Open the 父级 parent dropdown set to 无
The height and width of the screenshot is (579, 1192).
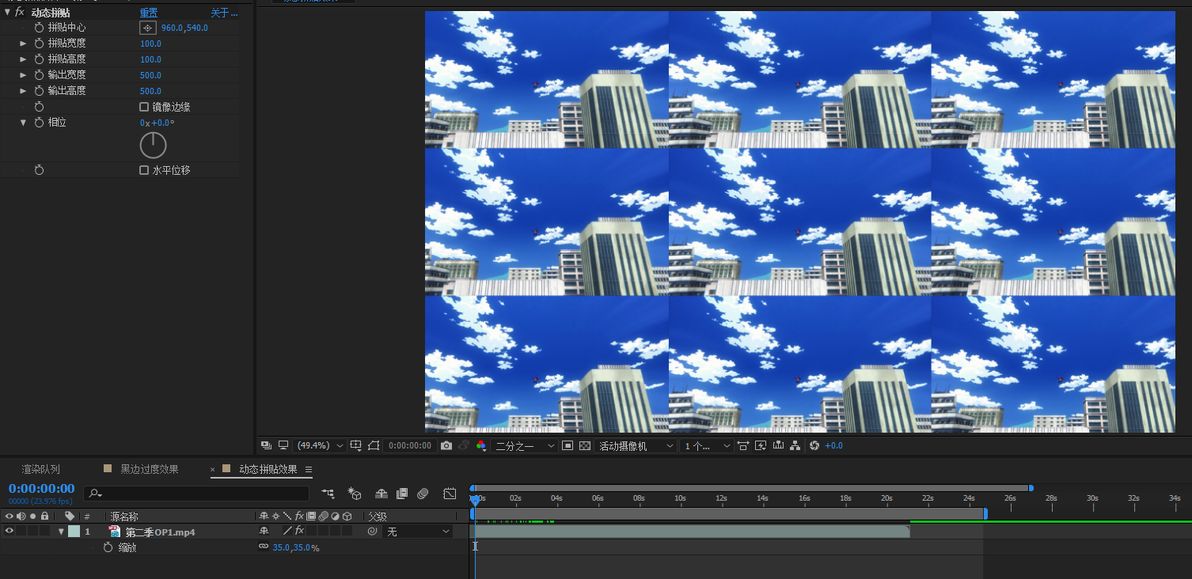(418, 532)
